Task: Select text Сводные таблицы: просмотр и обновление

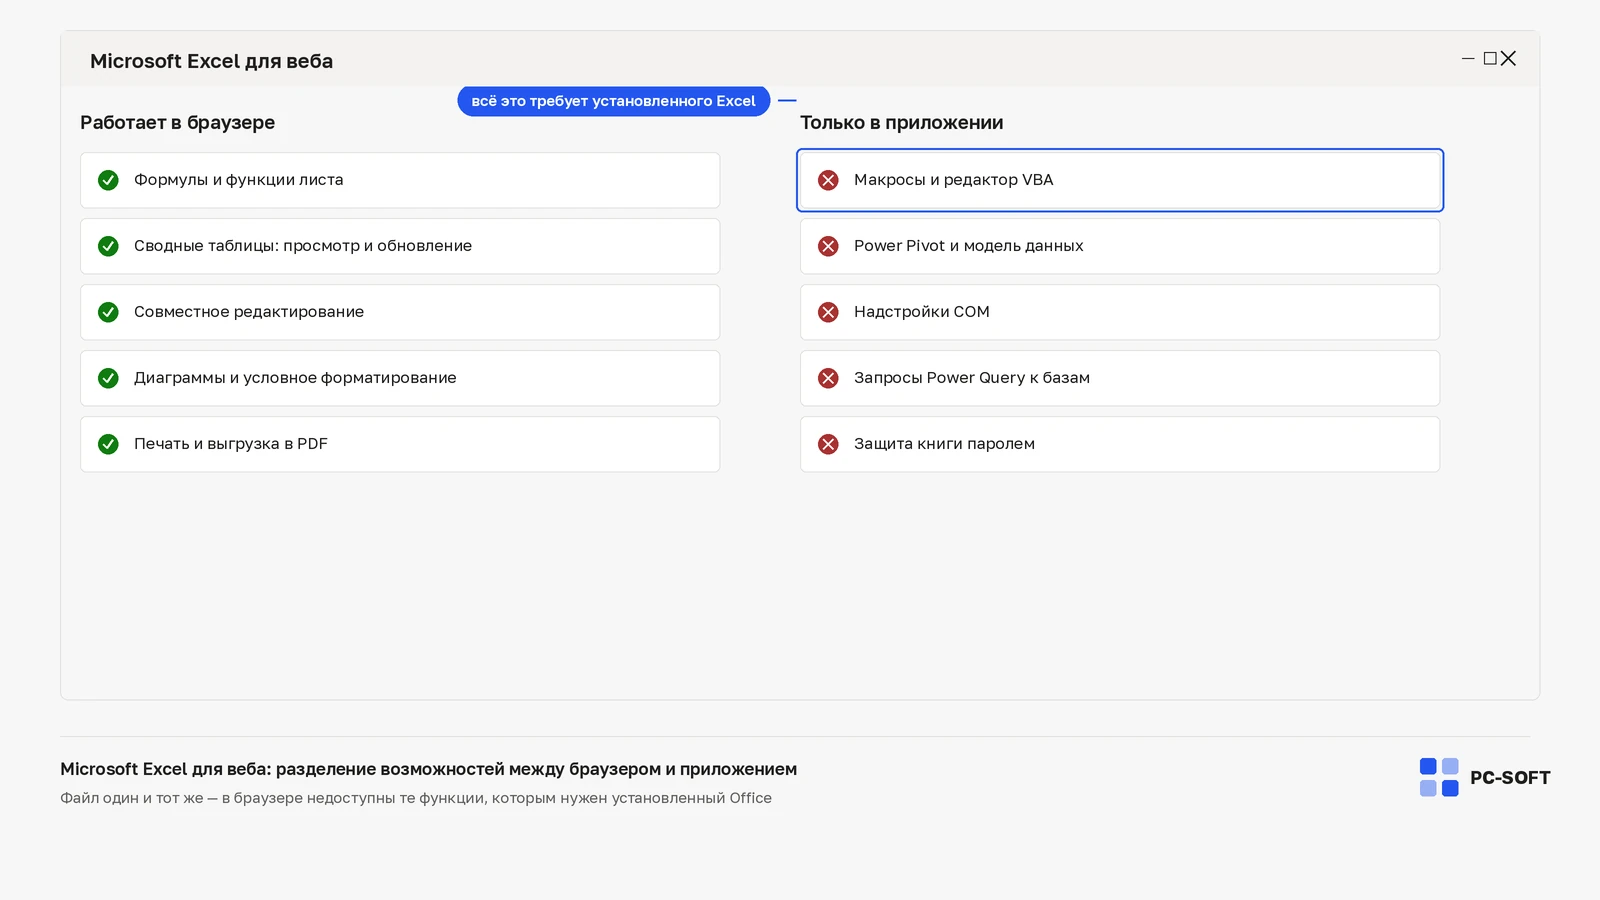Action: point(303,246)
